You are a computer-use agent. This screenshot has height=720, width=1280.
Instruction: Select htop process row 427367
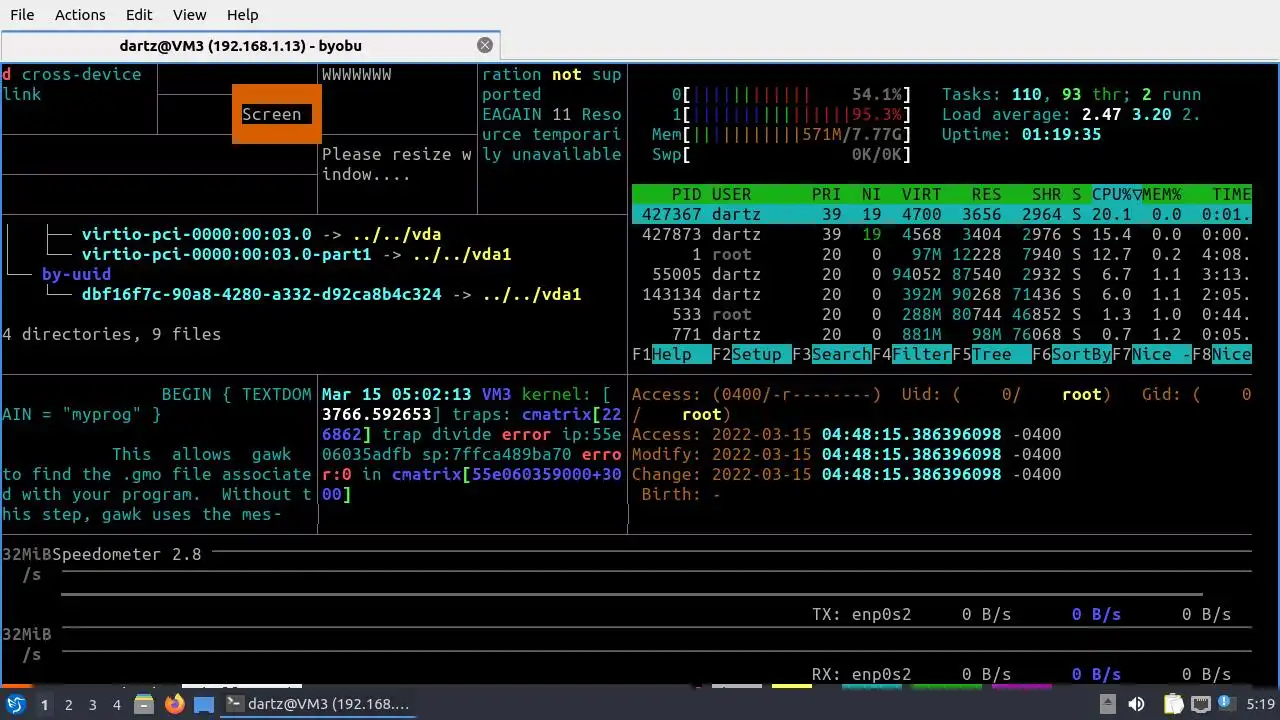942,214
